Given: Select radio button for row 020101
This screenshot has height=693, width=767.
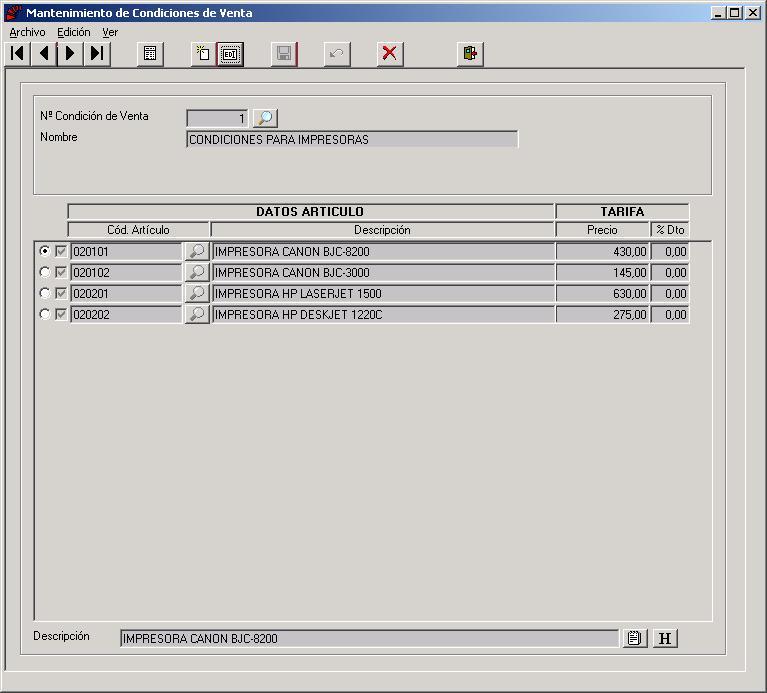Looking at the screenshot, I should 45,251.
